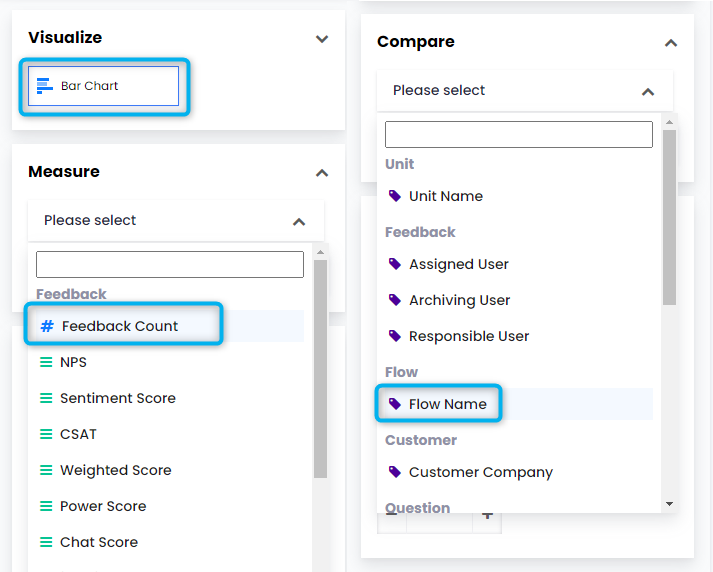Click the Measure dropdown search field
Viewport: 713px width, 572px height.
click(x=170, y=264)
